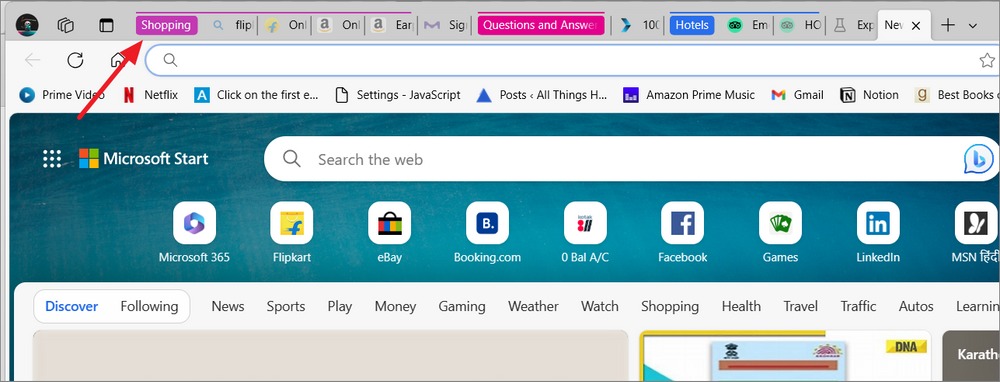
Task: Toggle vertical tabs icon
Action: 106,26
